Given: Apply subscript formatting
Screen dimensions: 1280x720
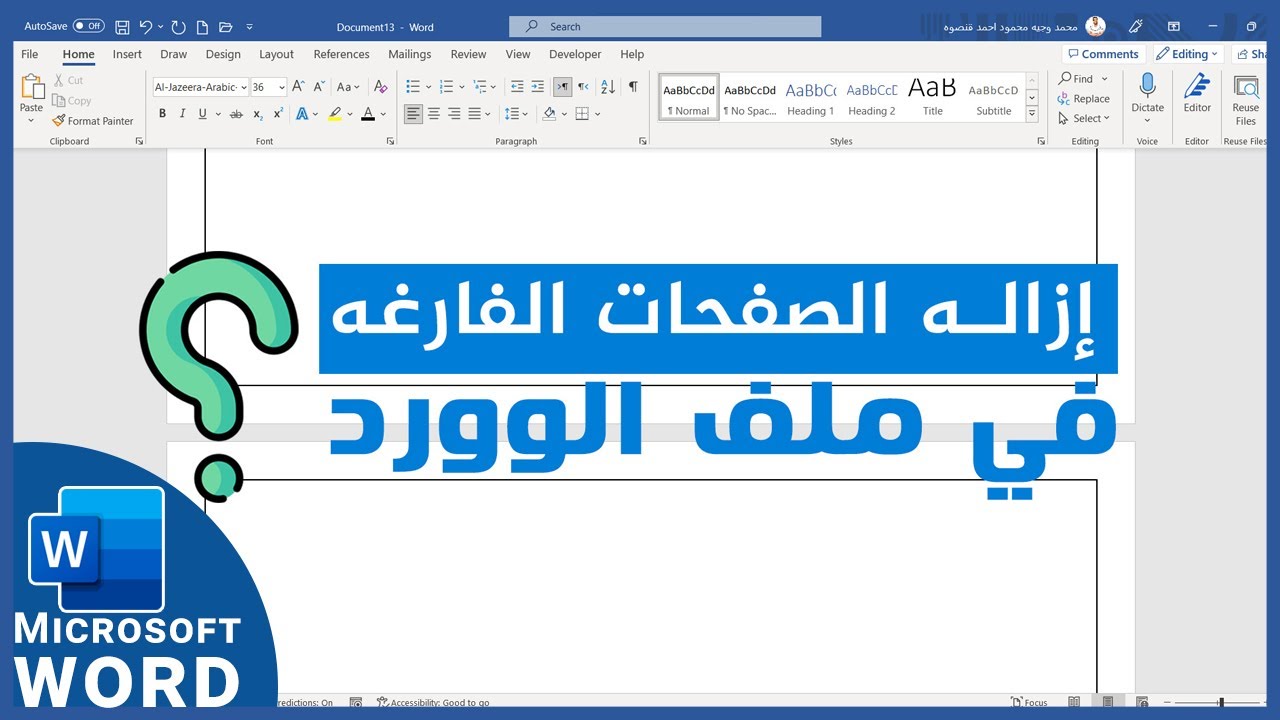Looking at the screenshot, I should click(x=258, y=114).
